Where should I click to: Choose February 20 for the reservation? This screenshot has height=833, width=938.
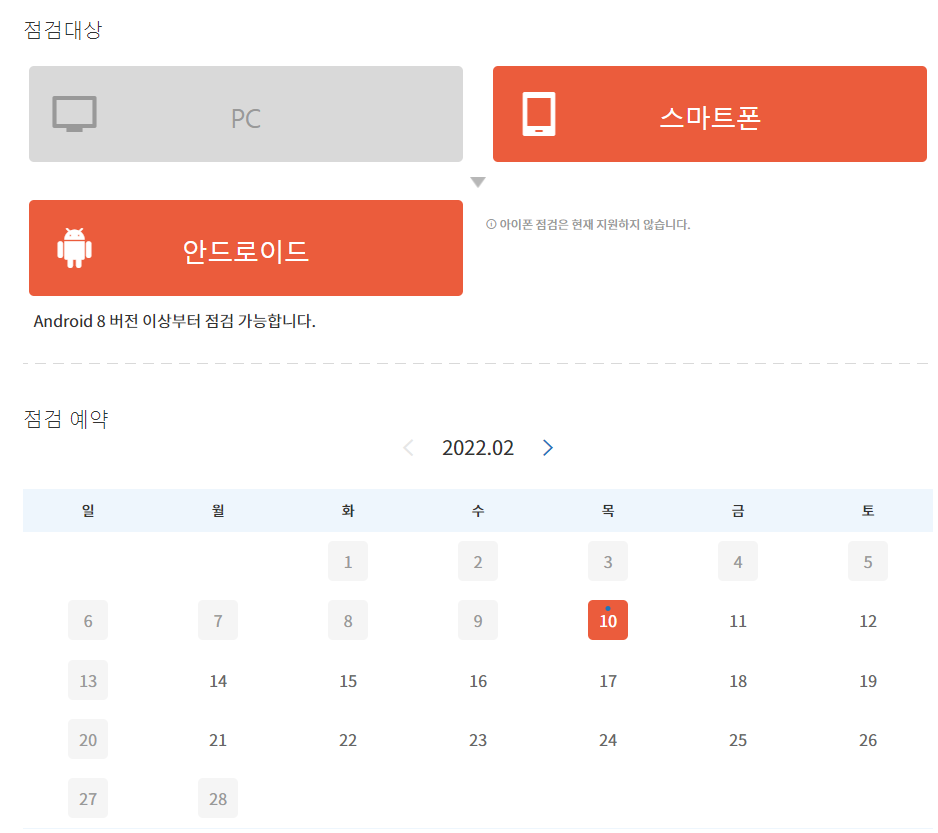coord(88,739)
